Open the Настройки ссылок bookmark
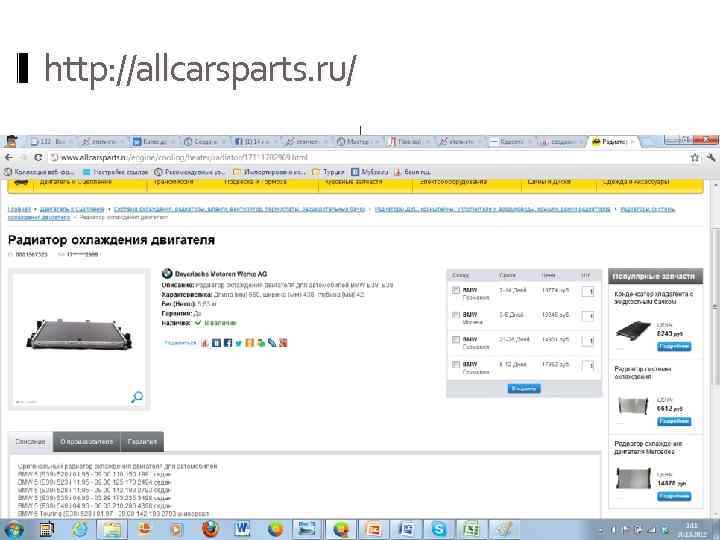 click(116, 172)
